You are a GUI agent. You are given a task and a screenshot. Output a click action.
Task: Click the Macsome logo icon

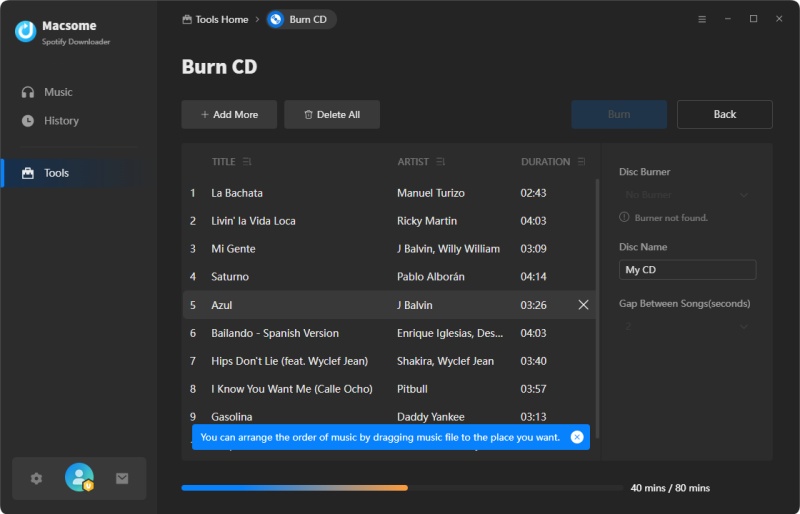(x=26, y=31)
